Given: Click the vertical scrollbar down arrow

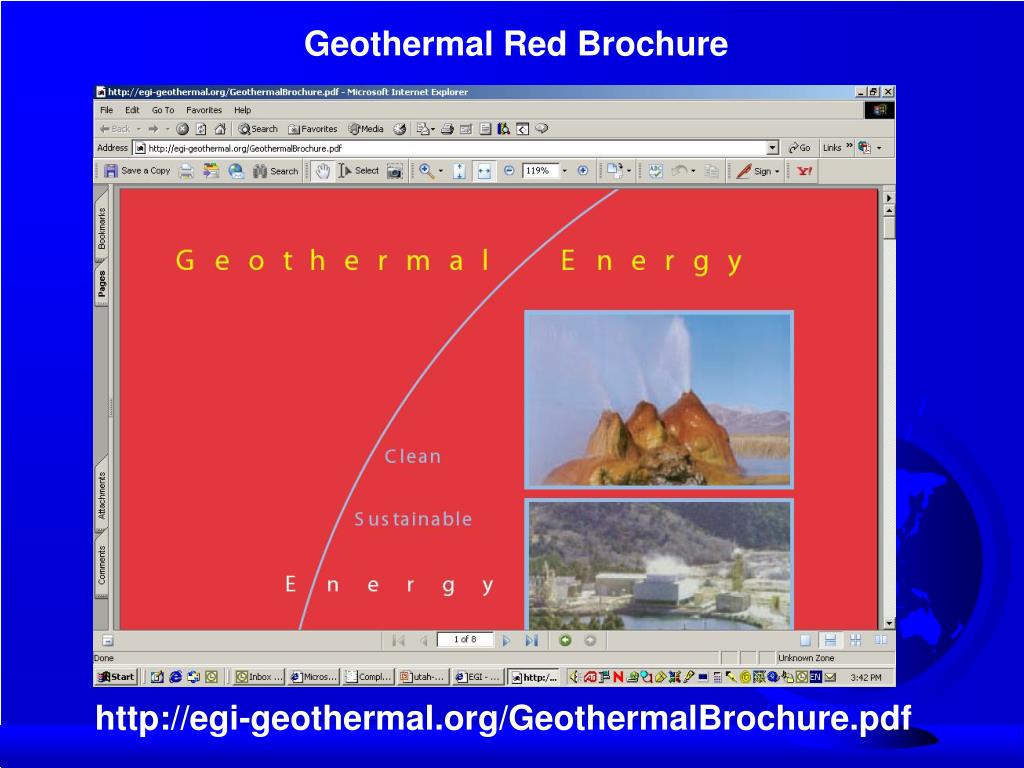Looking at the screenshot, I should 889,624.
